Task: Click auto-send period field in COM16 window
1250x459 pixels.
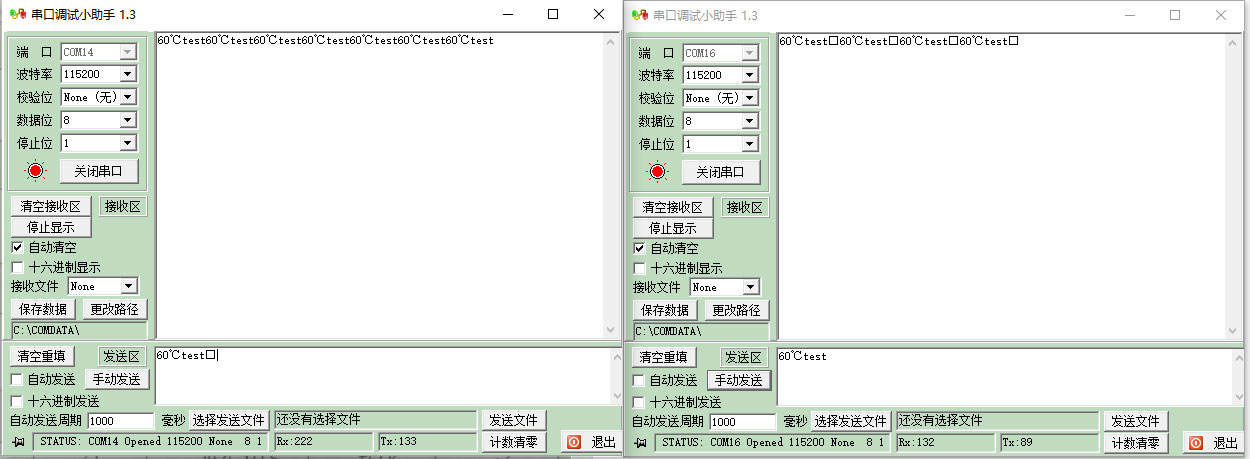Action: [743, 422]
